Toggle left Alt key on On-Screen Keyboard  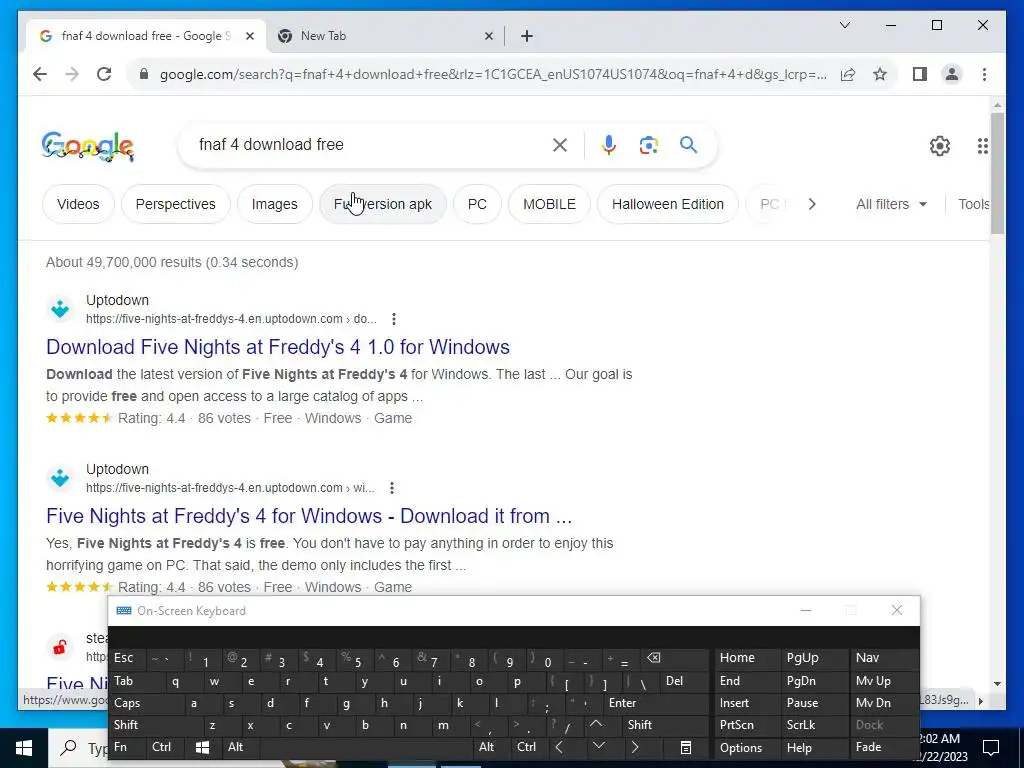[240, 747]
